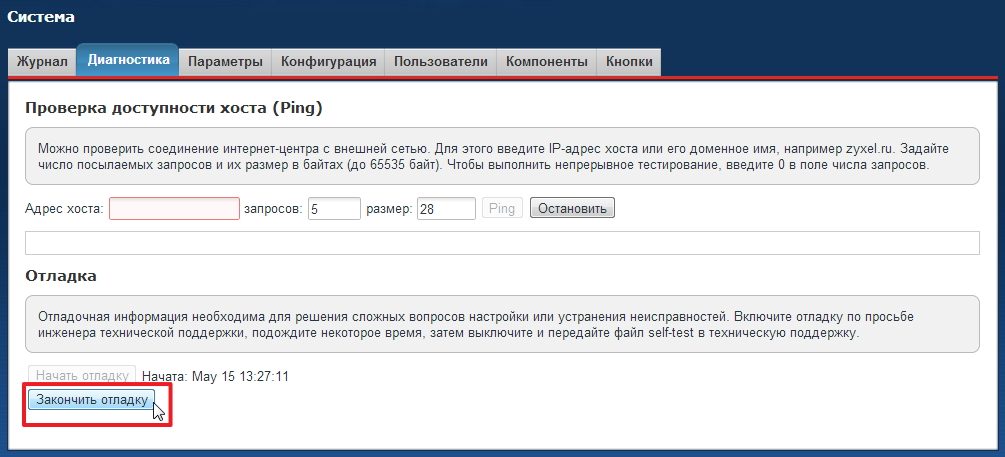The image size is (1005, 457).
Task: Click the Отладка section heading
Action: point(61,275)
